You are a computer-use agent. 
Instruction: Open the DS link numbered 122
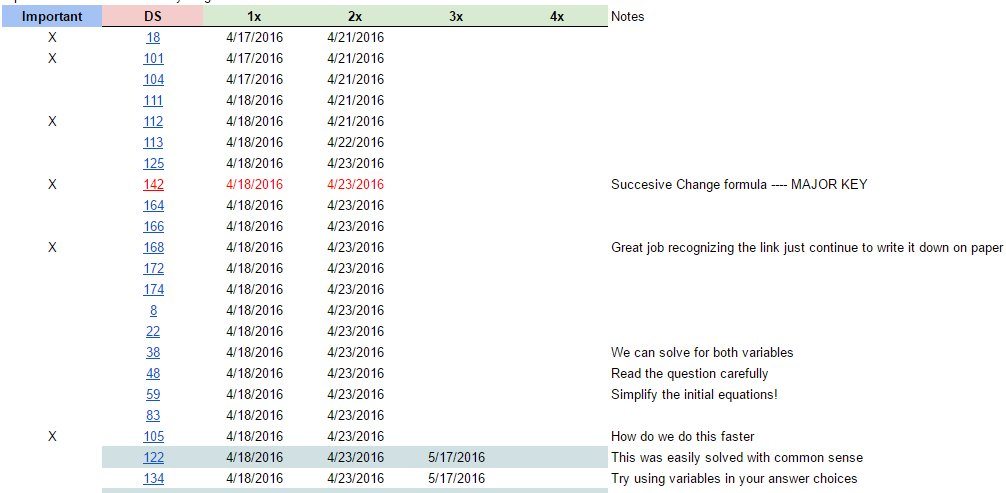tap(153, 458)
